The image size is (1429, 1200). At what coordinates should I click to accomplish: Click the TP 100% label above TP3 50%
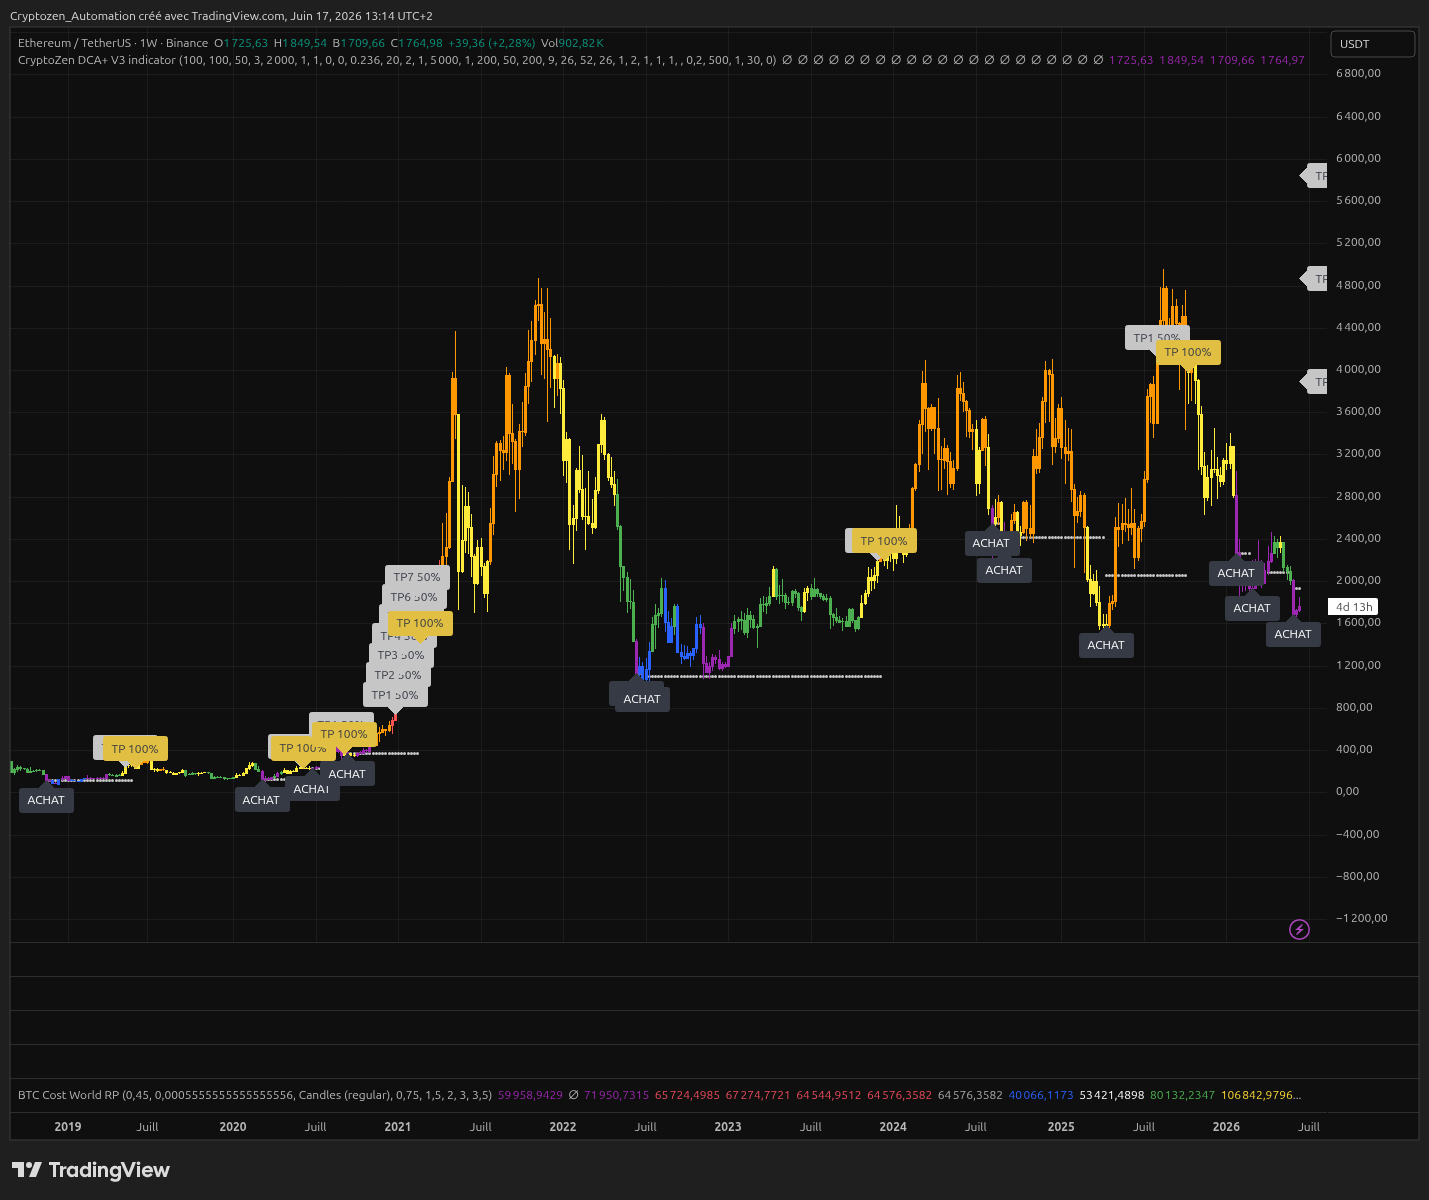[x=420, y=623]
